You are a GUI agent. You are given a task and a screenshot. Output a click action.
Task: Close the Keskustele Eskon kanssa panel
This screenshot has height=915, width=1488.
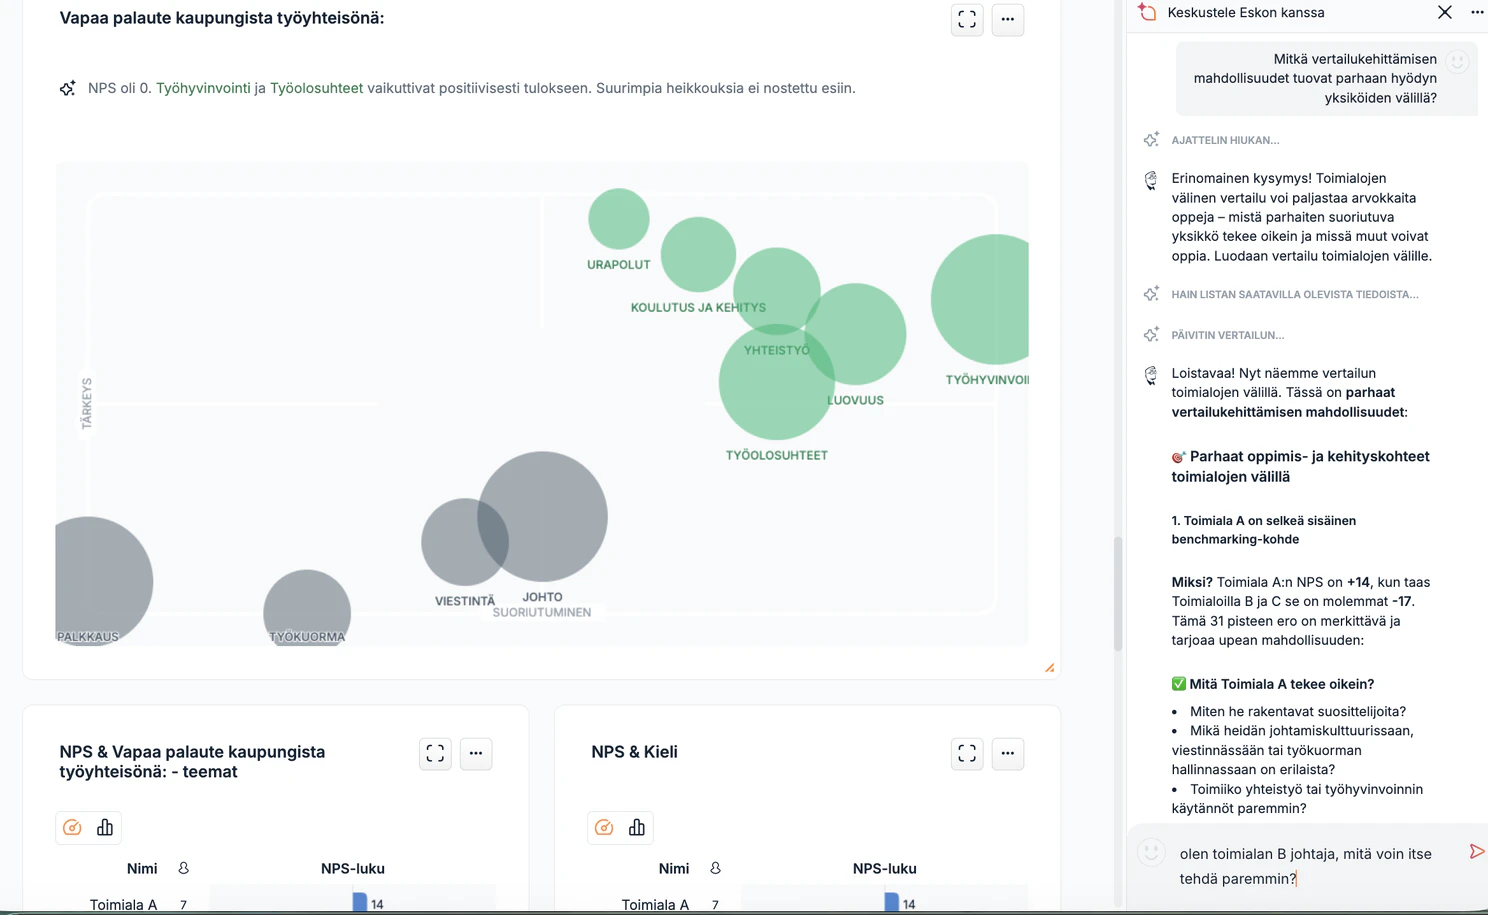pos(1444,12)
